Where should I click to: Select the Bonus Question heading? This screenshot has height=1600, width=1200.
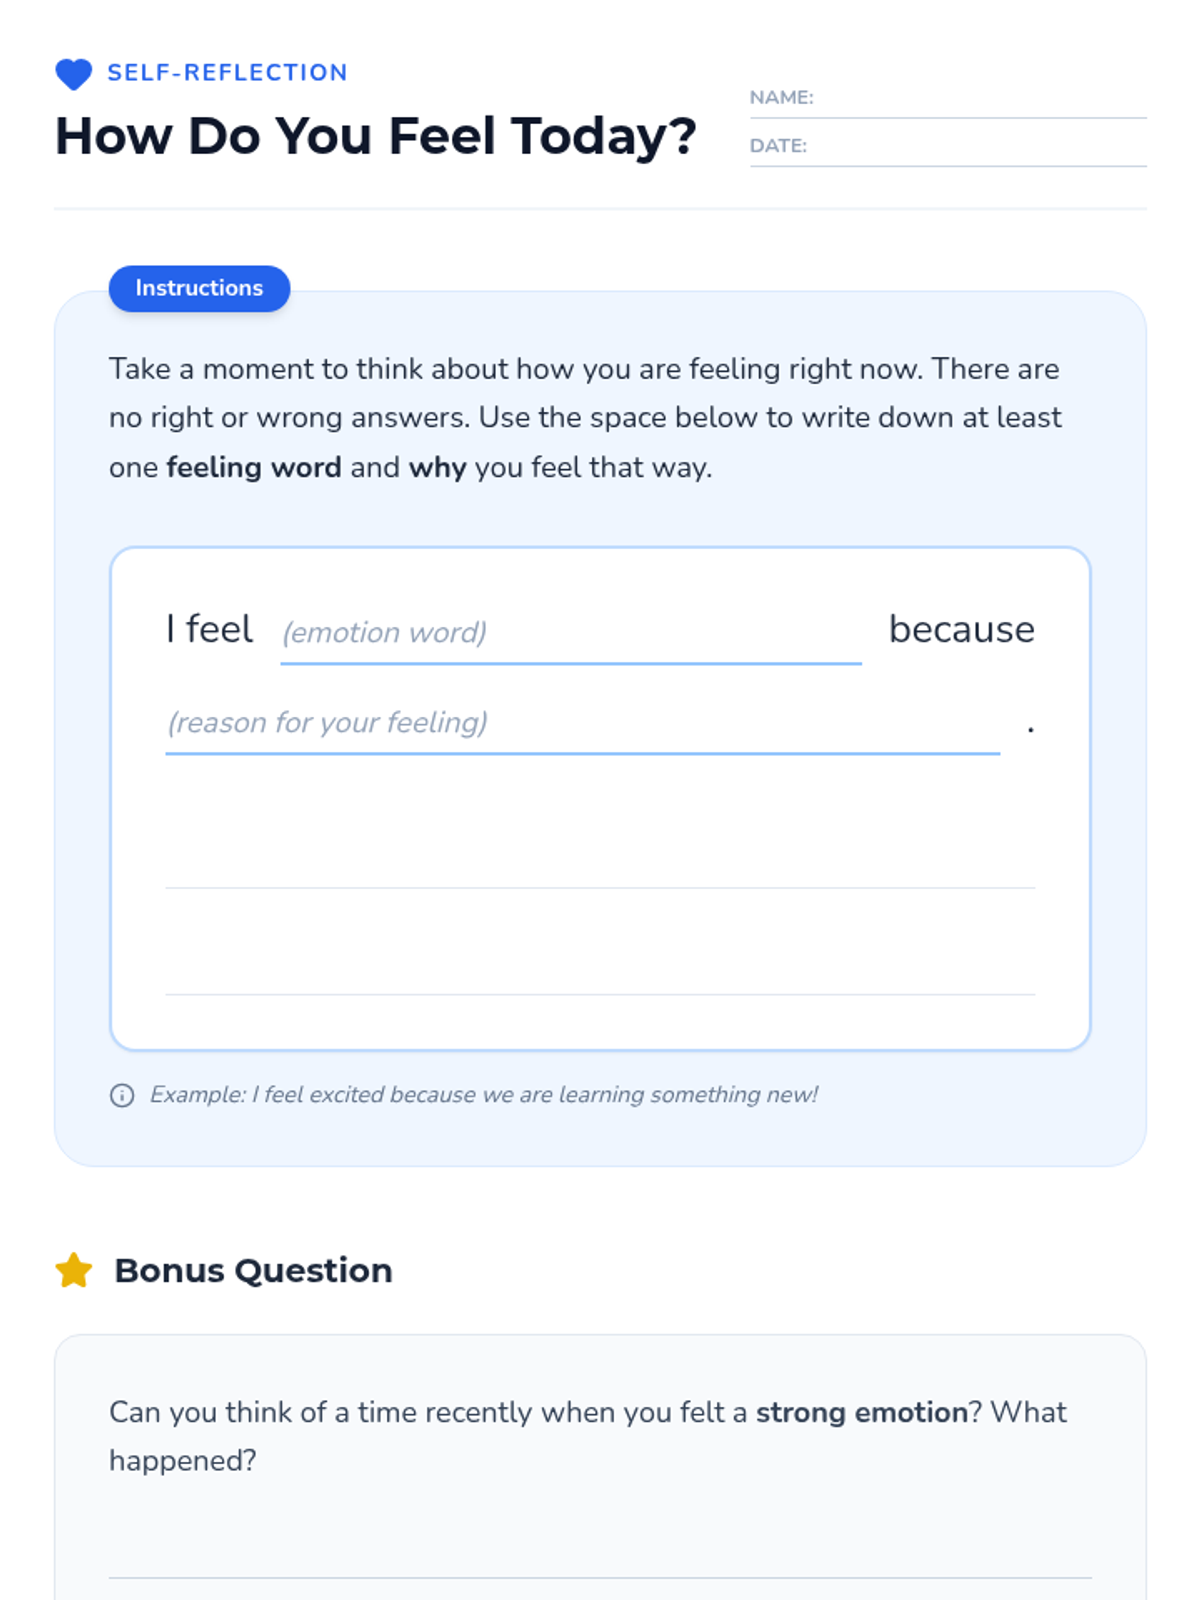click(x=253, y=1270)
